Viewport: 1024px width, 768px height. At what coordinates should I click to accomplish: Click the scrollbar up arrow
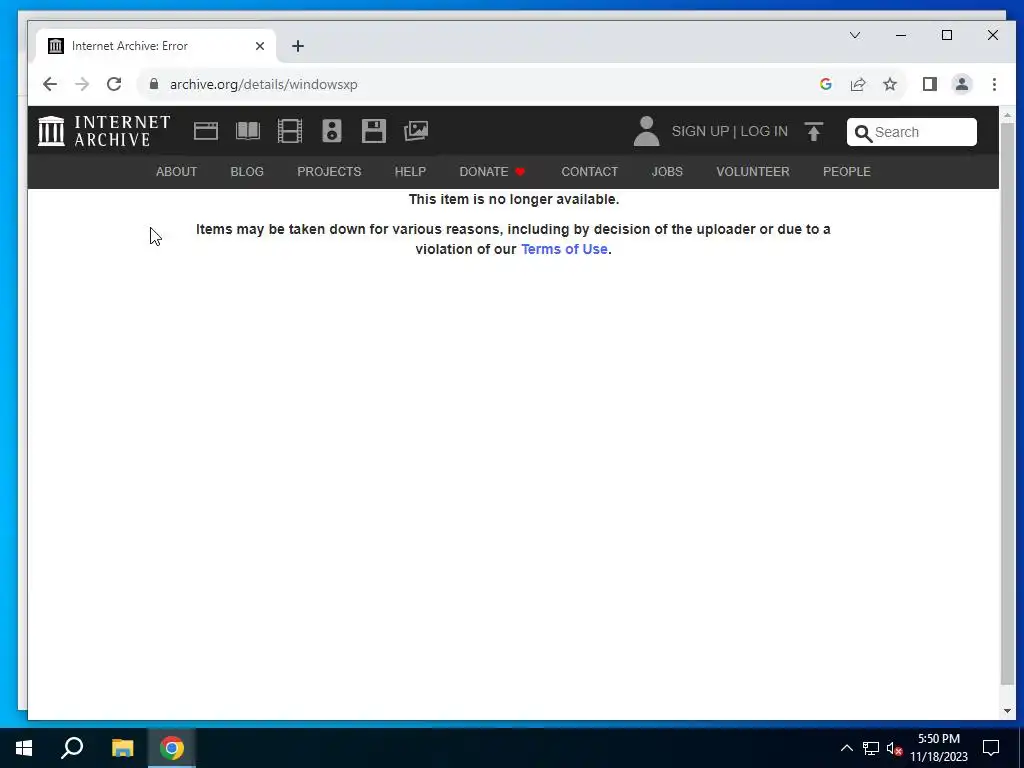pos(1007,115)
